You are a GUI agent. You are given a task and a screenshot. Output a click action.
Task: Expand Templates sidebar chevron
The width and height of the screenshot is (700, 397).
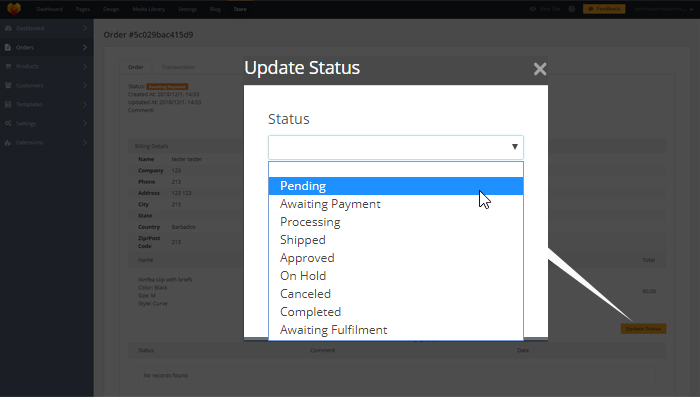pos(85,104)
